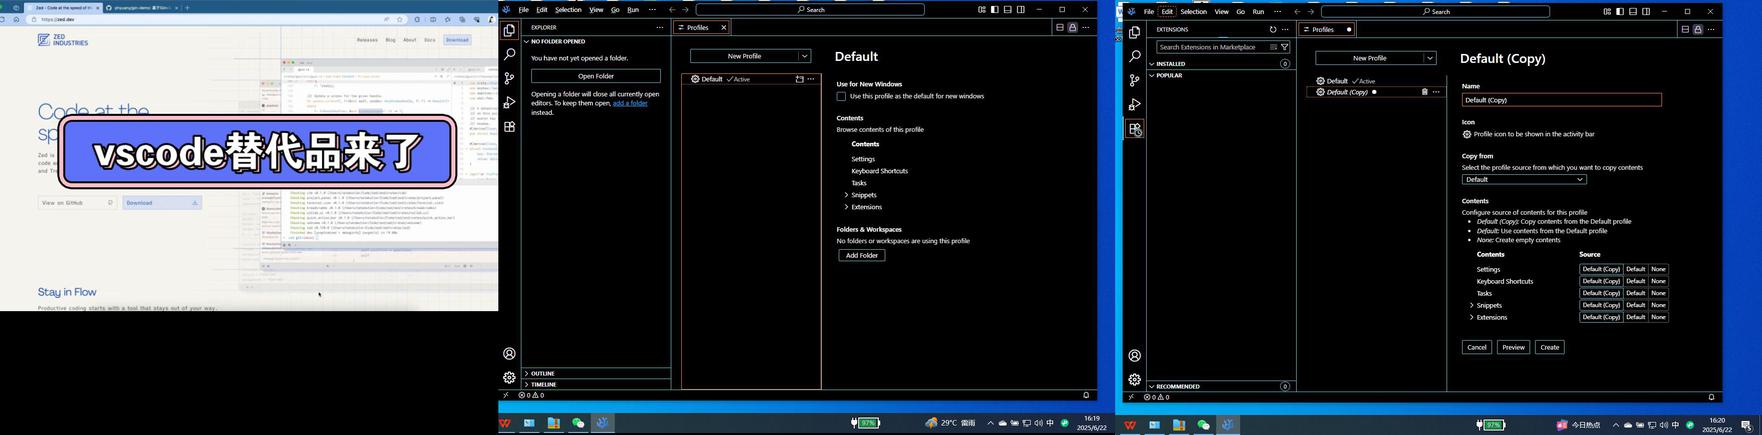The width and height of the screenshot is (1762, 435).
Task: Open the Explorer view in the EXPLORER window
Action: pyautogui.click(x=509, y=31)
